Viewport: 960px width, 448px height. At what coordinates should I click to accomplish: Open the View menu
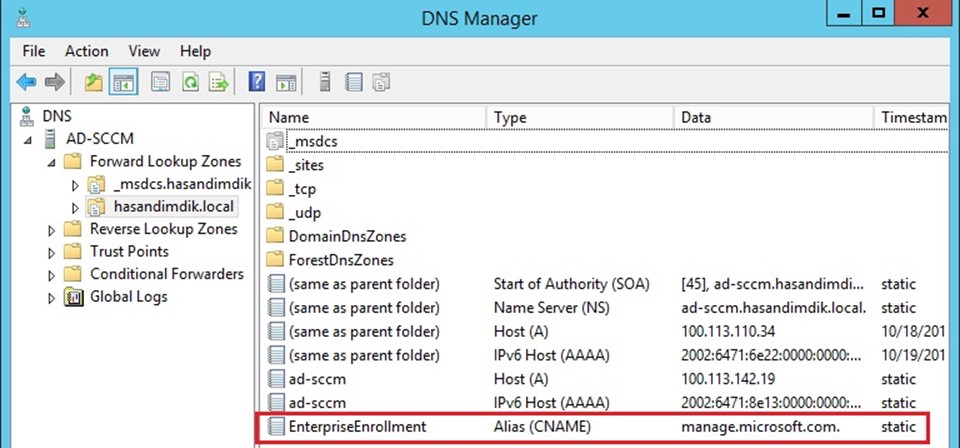144,51
